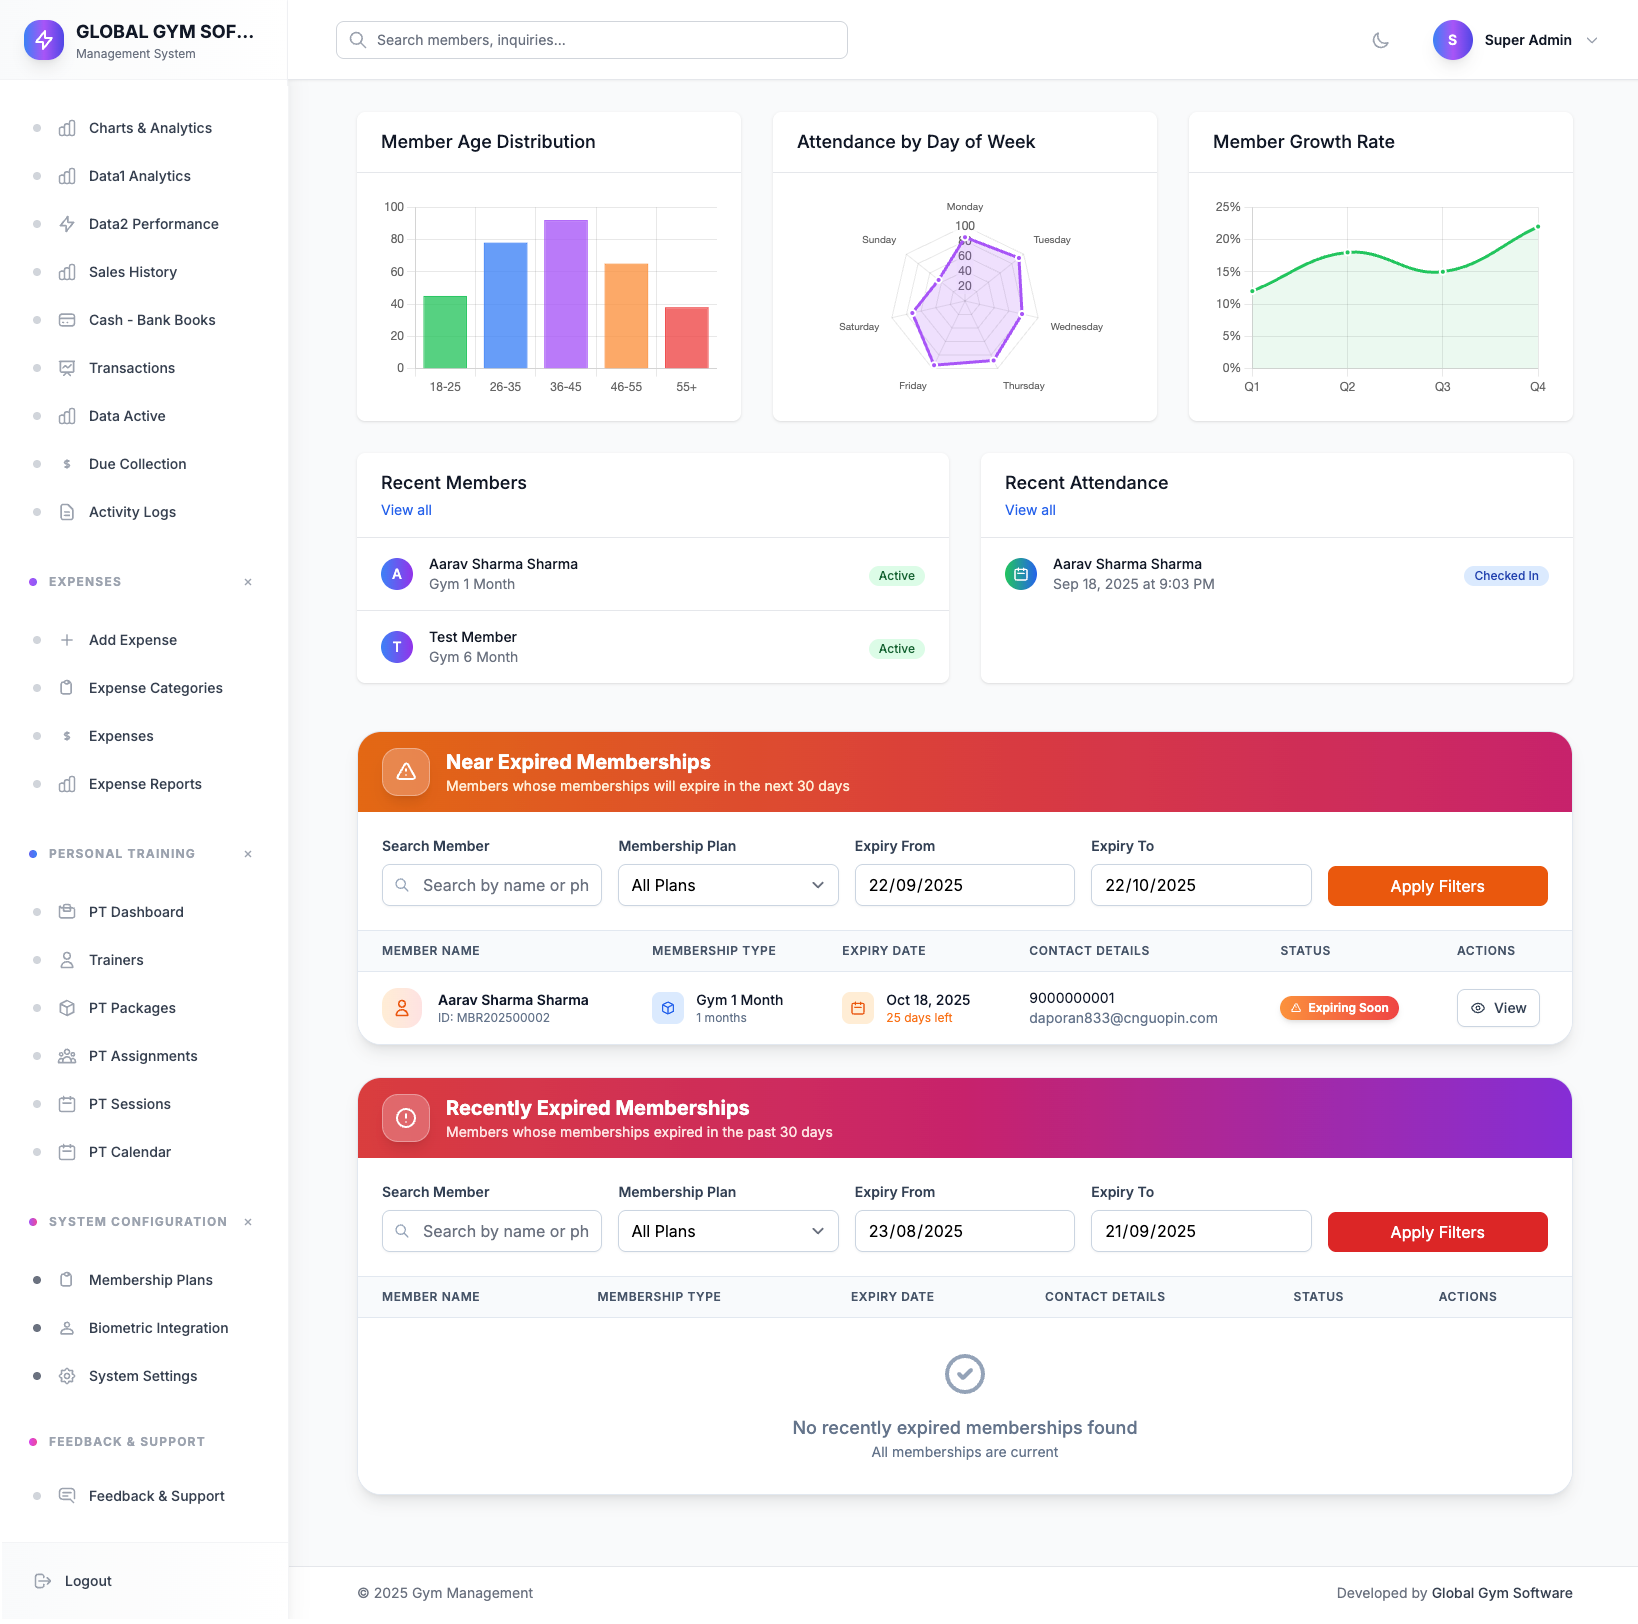
Task: Open System Settings from sidebar
Action: pos(142,1376)
